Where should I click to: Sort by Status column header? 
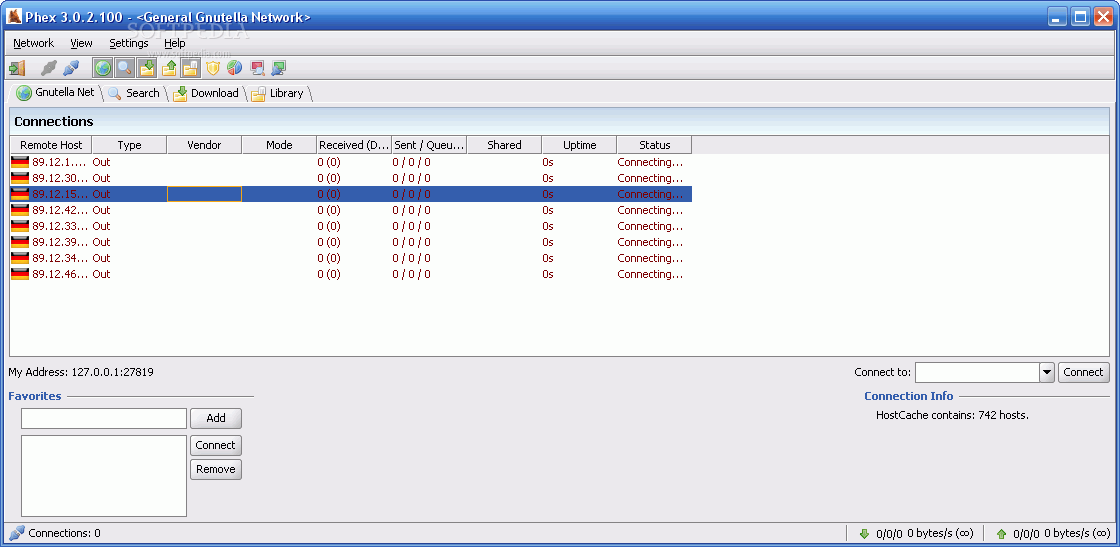tap(654, 145)
